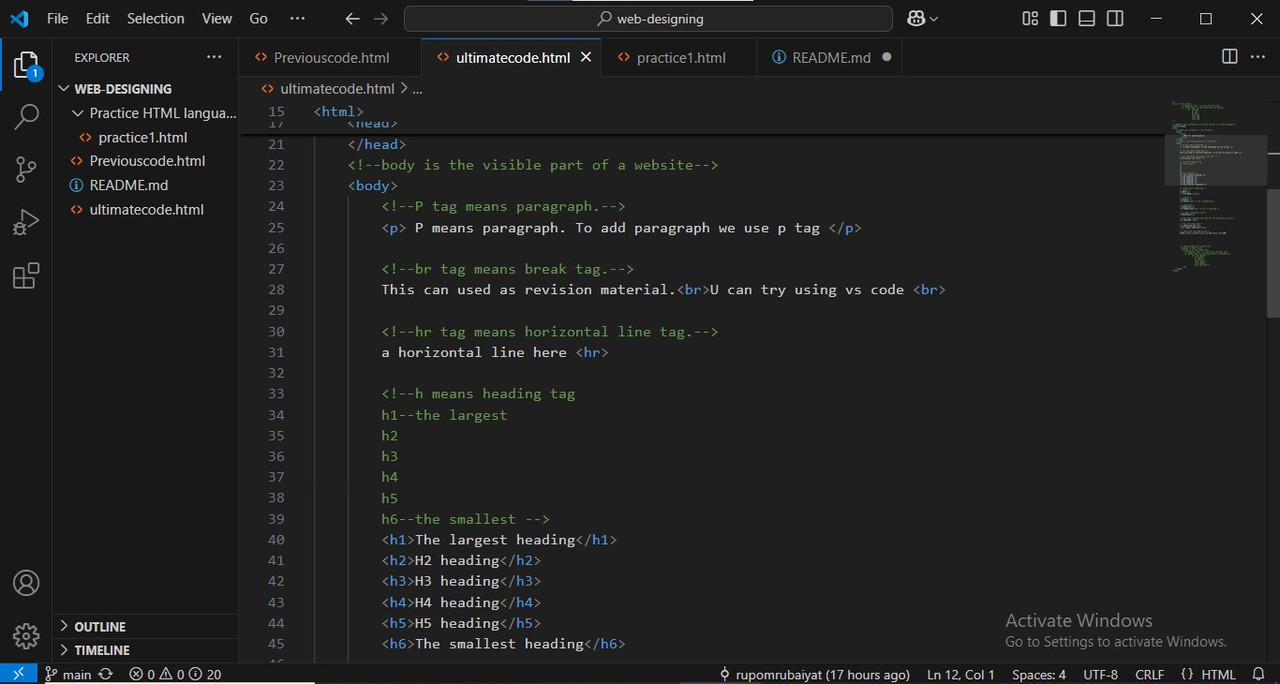Open the Extensions view icon
Image resolution: width=1280 pixels, height=684 pixels.
point(26,275)
